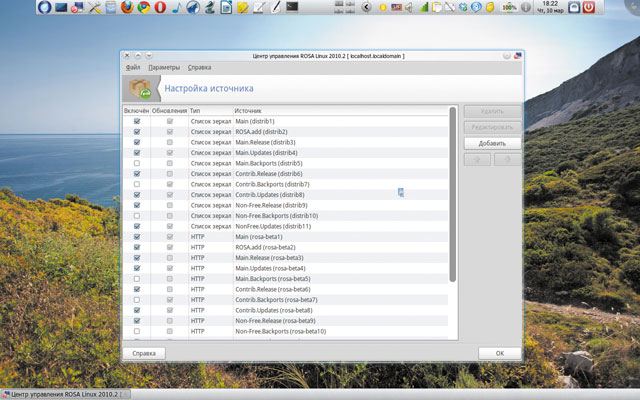Image resolution: width=640 pixels, height=400 pixels.
Task: Click the Удалить button
Action: coord(492,111)
